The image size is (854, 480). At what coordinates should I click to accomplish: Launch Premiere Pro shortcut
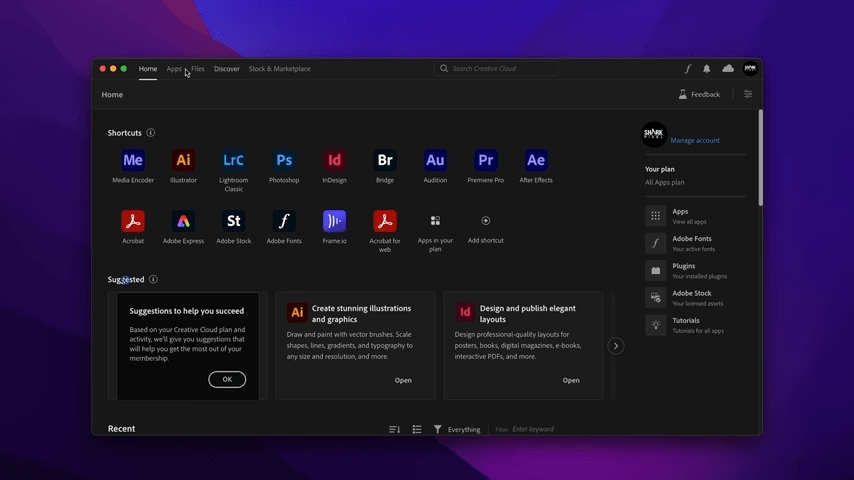485,160
